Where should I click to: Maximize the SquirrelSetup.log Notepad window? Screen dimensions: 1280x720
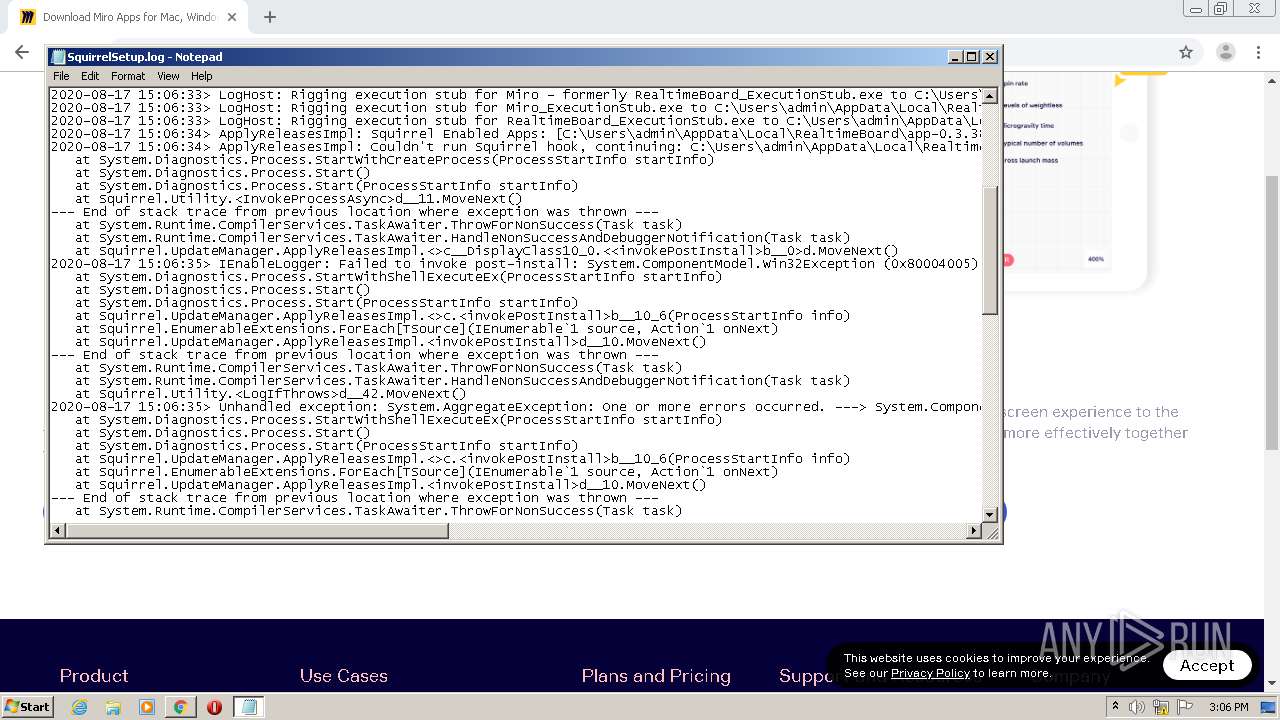(x=972, y=57)
